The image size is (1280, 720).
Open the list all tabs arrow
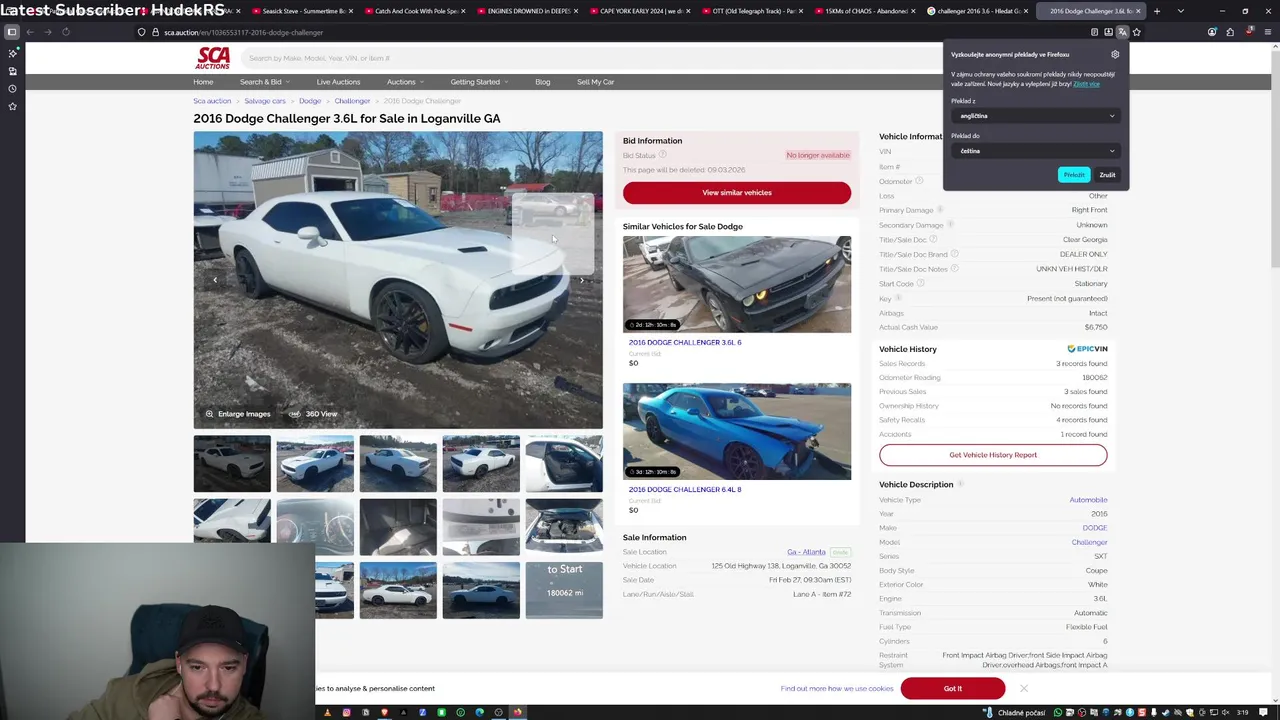click(1180, 11)
